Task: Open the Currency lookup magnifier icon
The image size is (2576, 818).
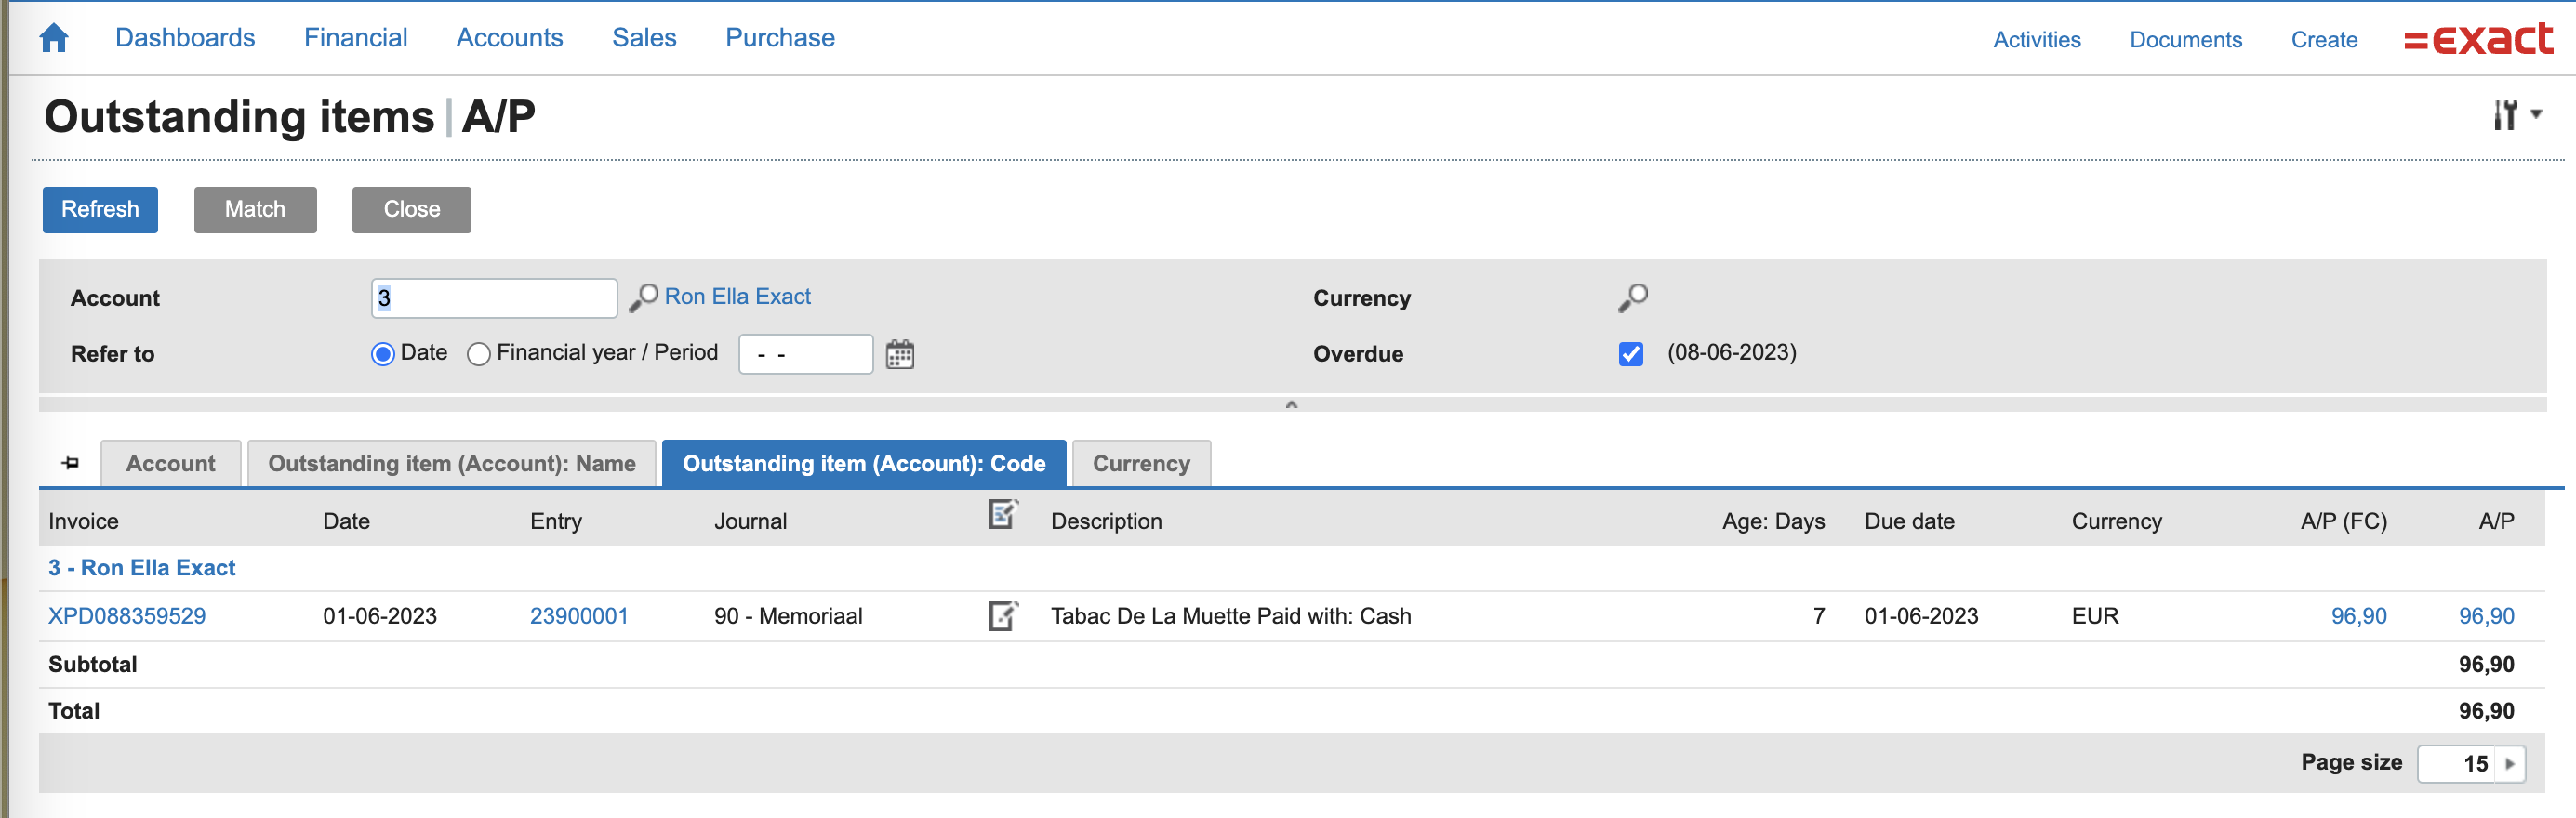Action: pyautogui.click(x=1632, y=298)
